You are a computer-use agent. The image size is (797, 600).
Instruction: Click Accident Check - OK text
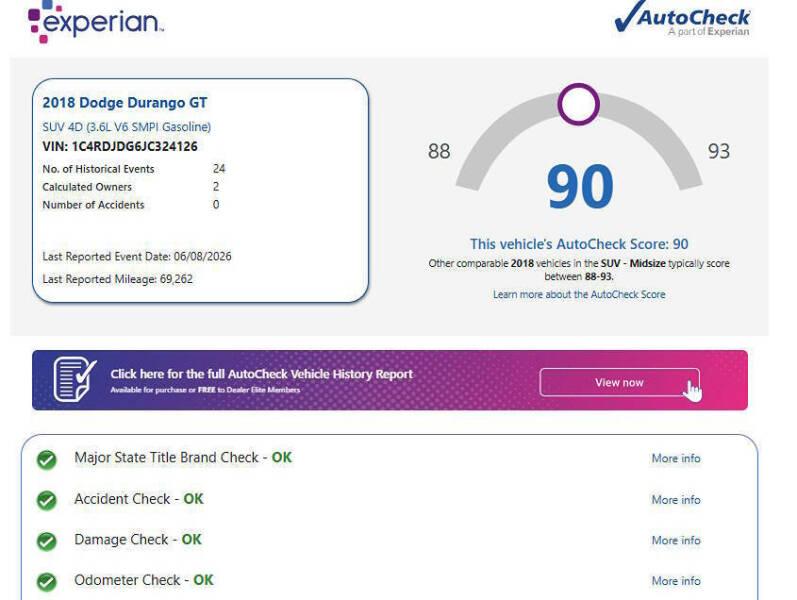pyautogui.click(x=139, y=499)
